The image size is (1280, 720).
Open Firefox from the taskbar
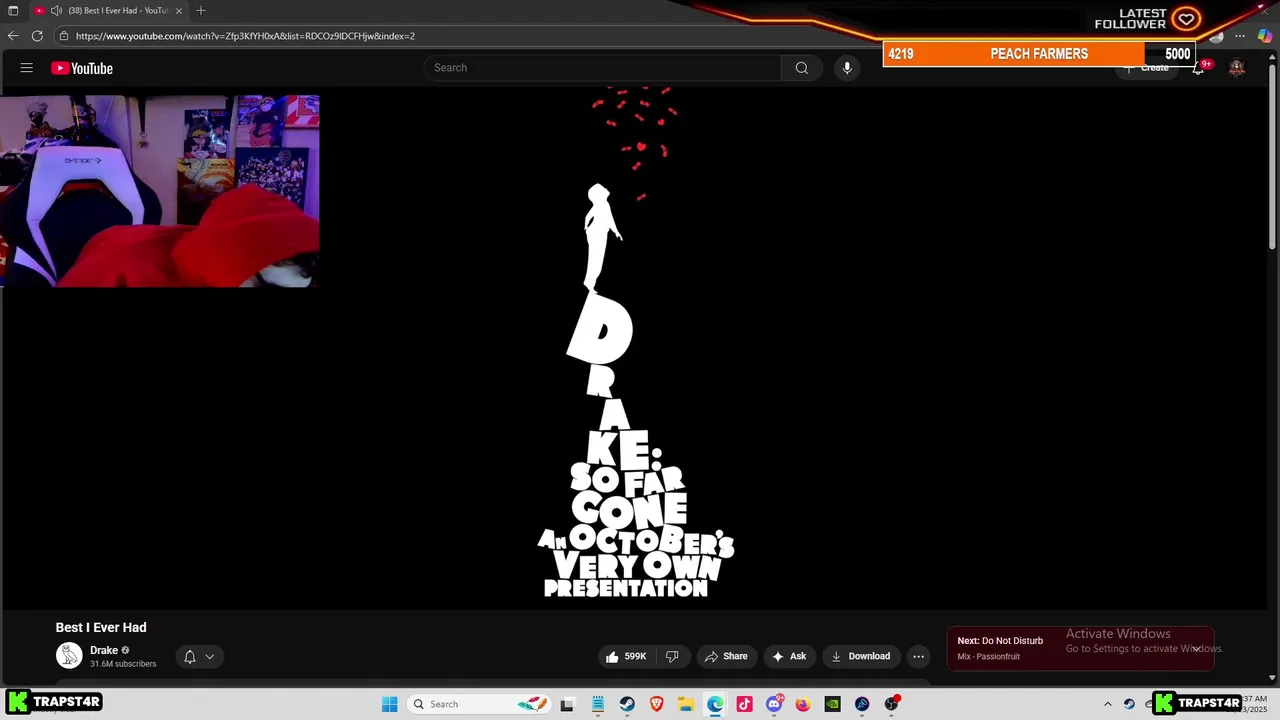coord(803,704)
